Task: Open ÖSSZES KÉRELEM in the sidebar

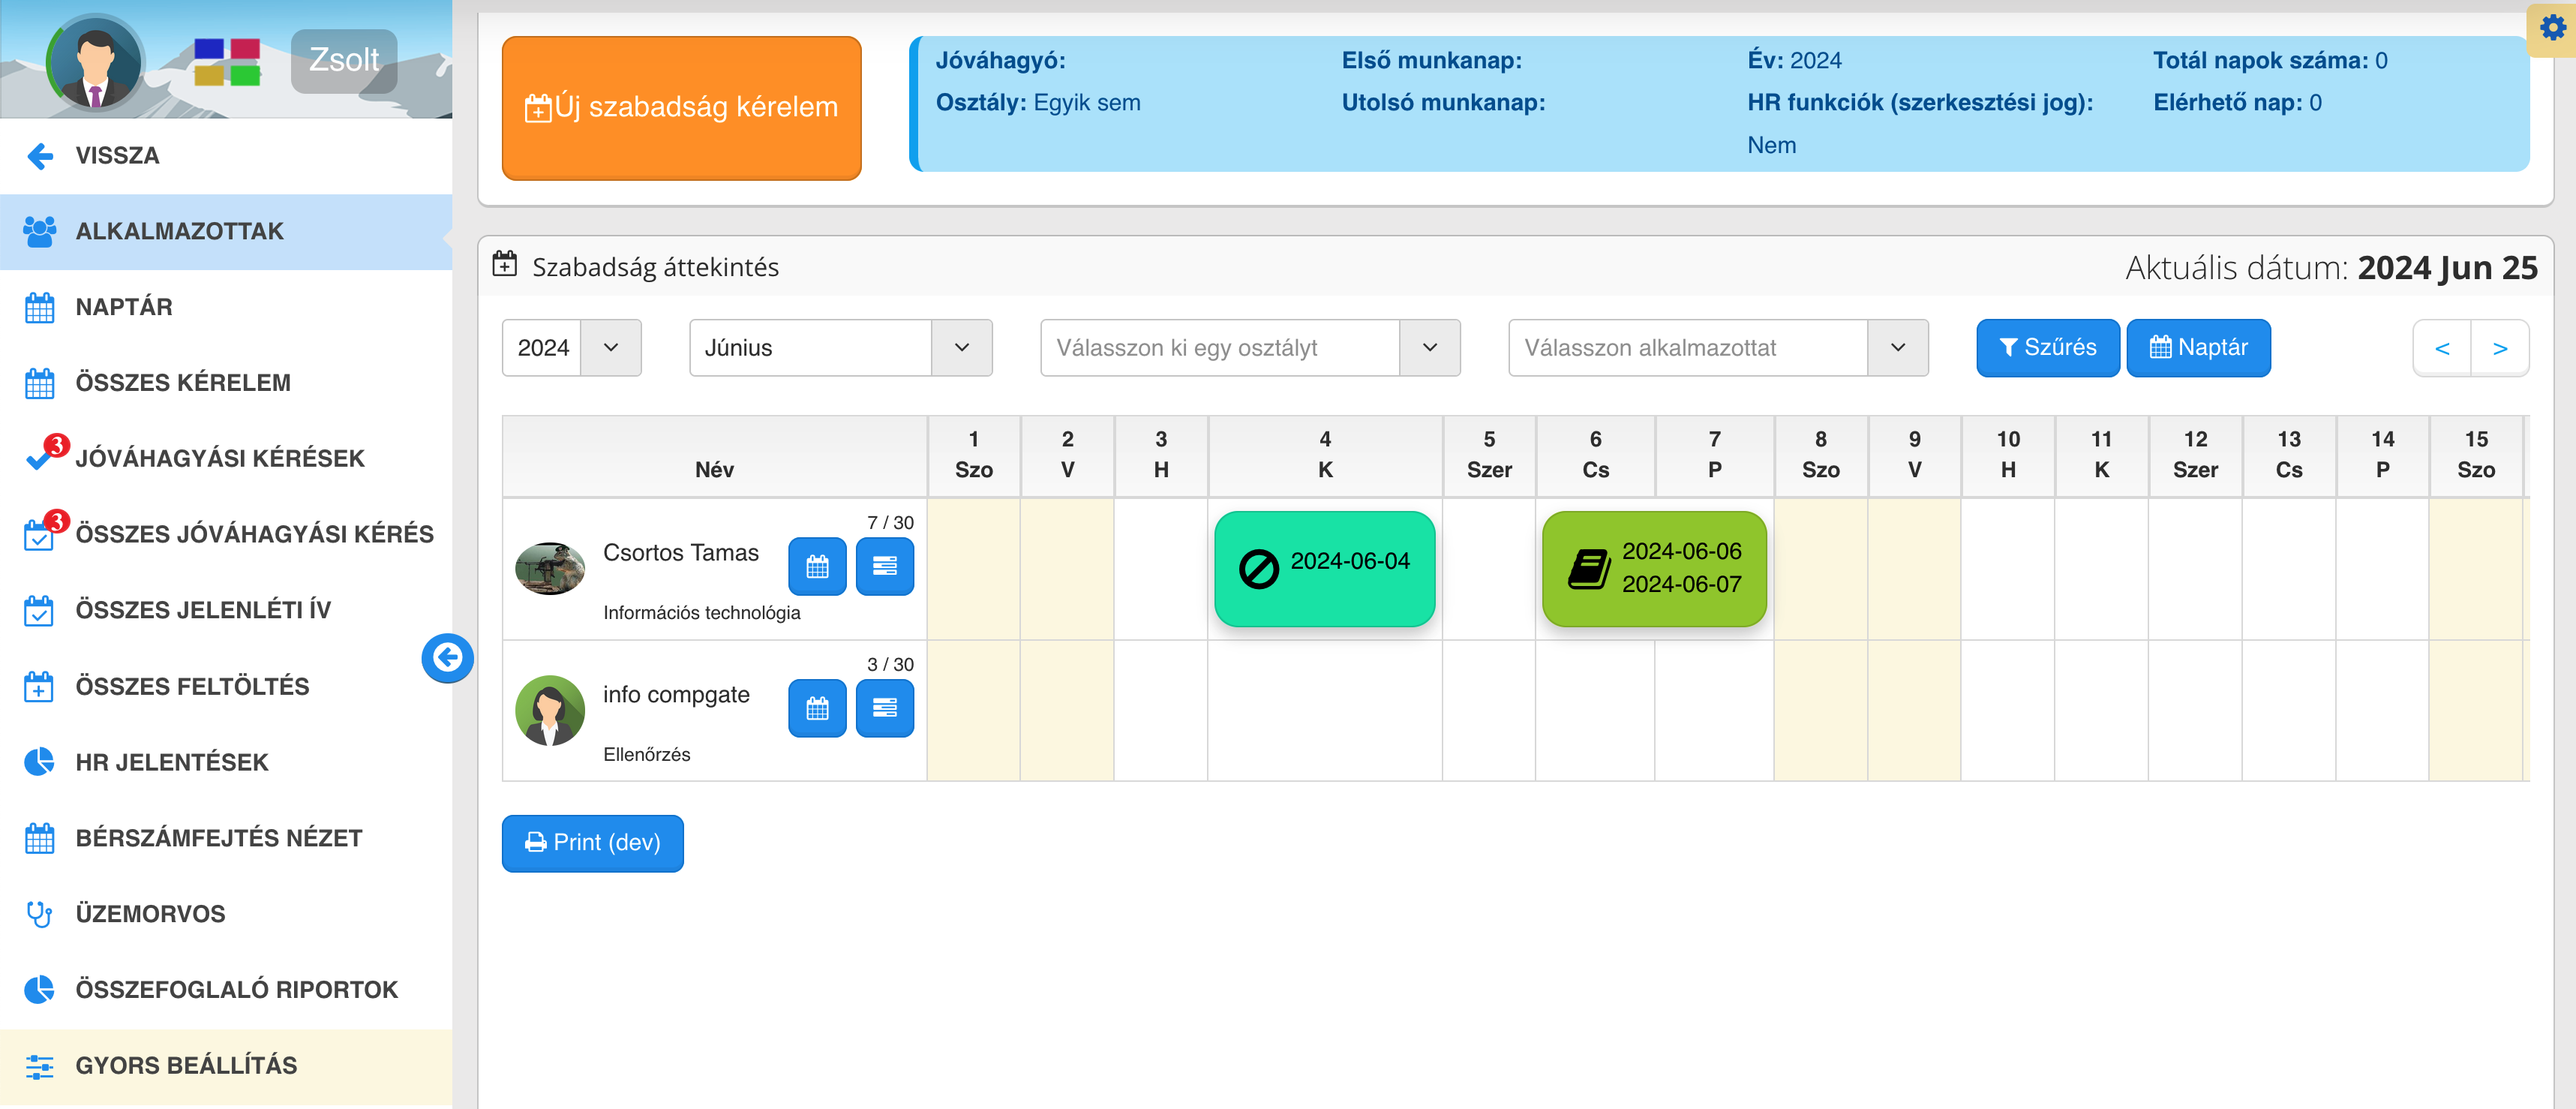Action: click(x=226, y=383)
